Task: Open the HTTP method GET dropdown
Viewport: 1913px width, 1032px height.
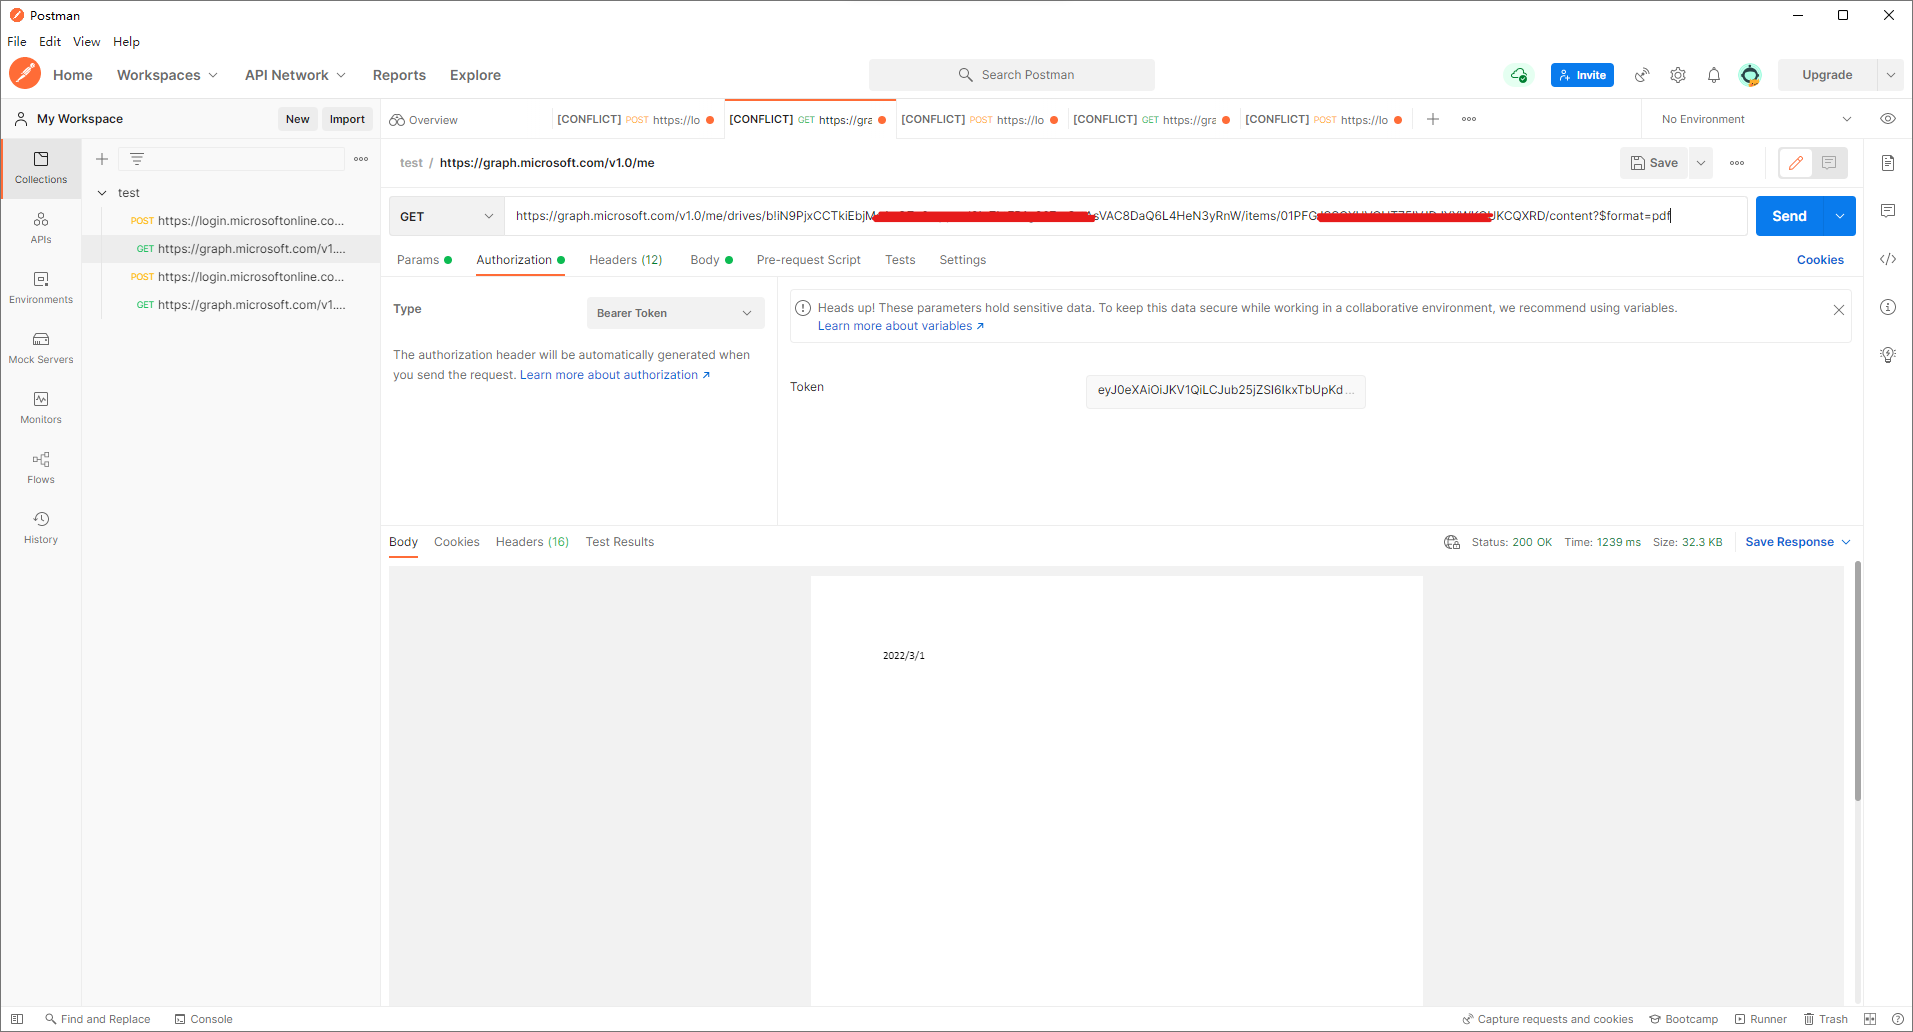Action: pos(446,216)
